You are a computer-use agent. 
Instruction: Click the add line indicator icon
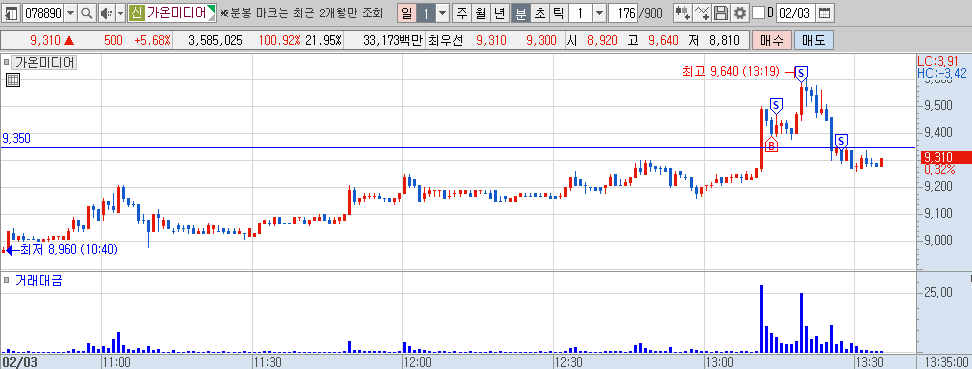pyautogui.click(x=702, y=12)
